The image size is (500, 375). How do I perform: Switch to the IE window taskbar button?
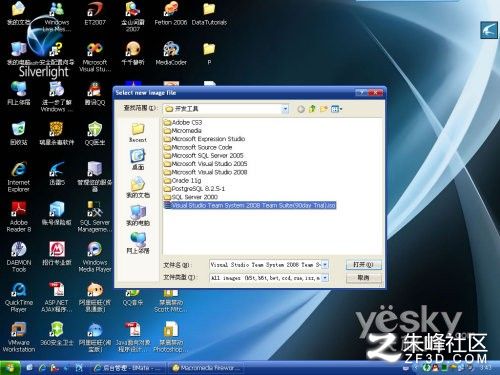[127, 368]
